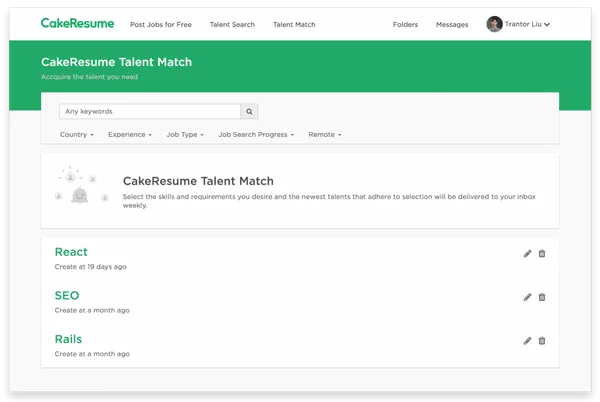The height and width of the screenshot is (402, 600).
Task: Go to Post Jobs for Free
Action: (161, 24)
